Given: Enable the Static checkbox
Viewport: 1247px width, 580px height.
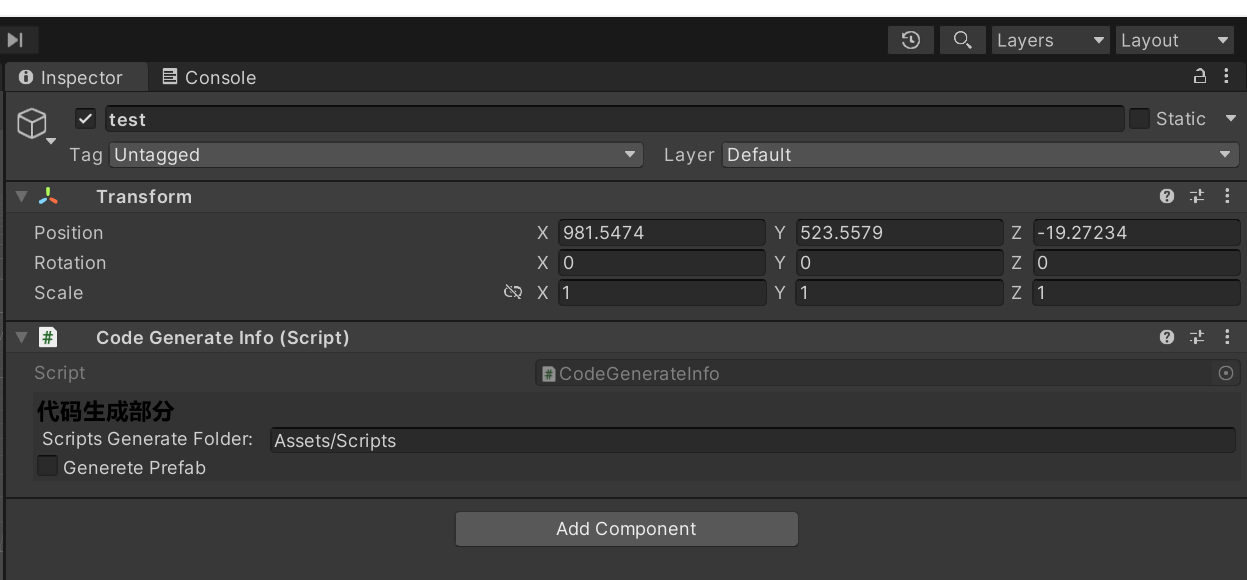Looking at the screenshot, I should tap(1139, 119).
